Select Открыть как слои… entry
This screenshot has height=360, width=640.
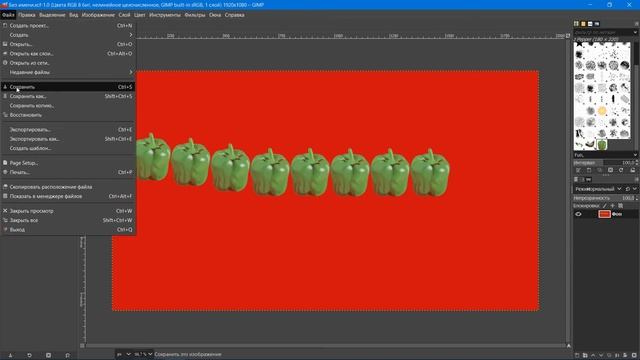pyautogui.click(x=68, y=53)
